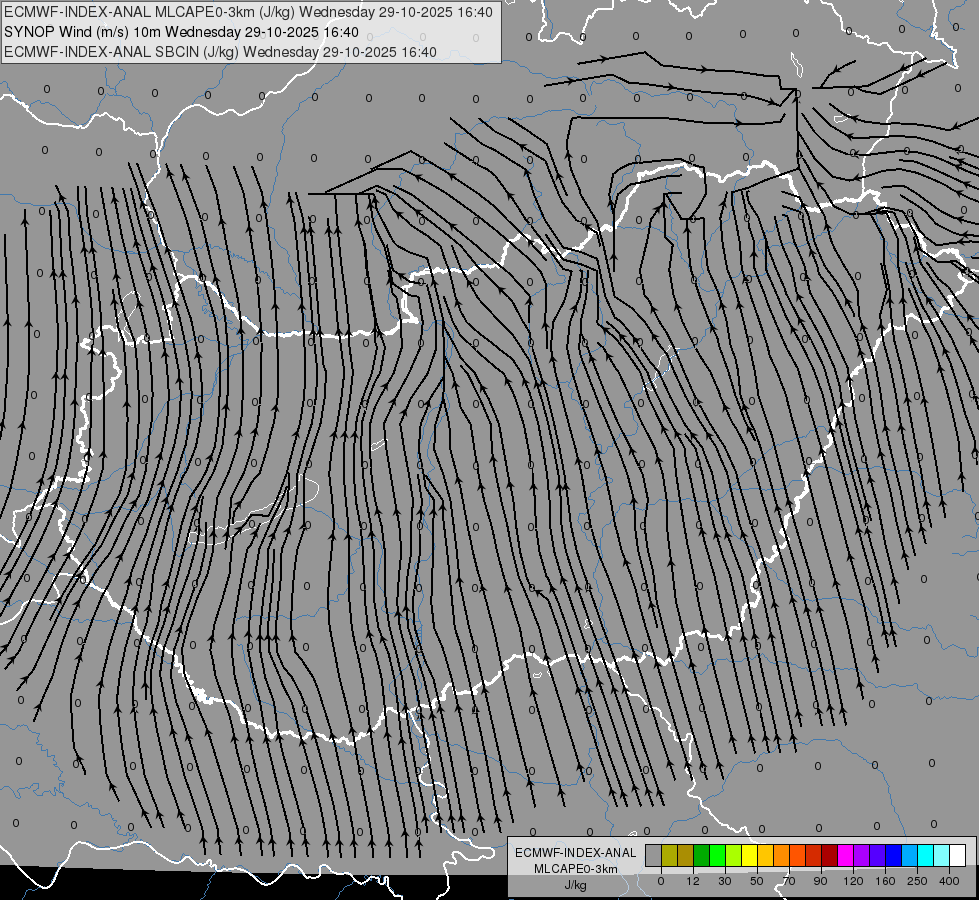Image resolution: width=979 pixels, height=900 pixels.
Task: Click the legend scale value '120'
Action: tap(854, 881)
